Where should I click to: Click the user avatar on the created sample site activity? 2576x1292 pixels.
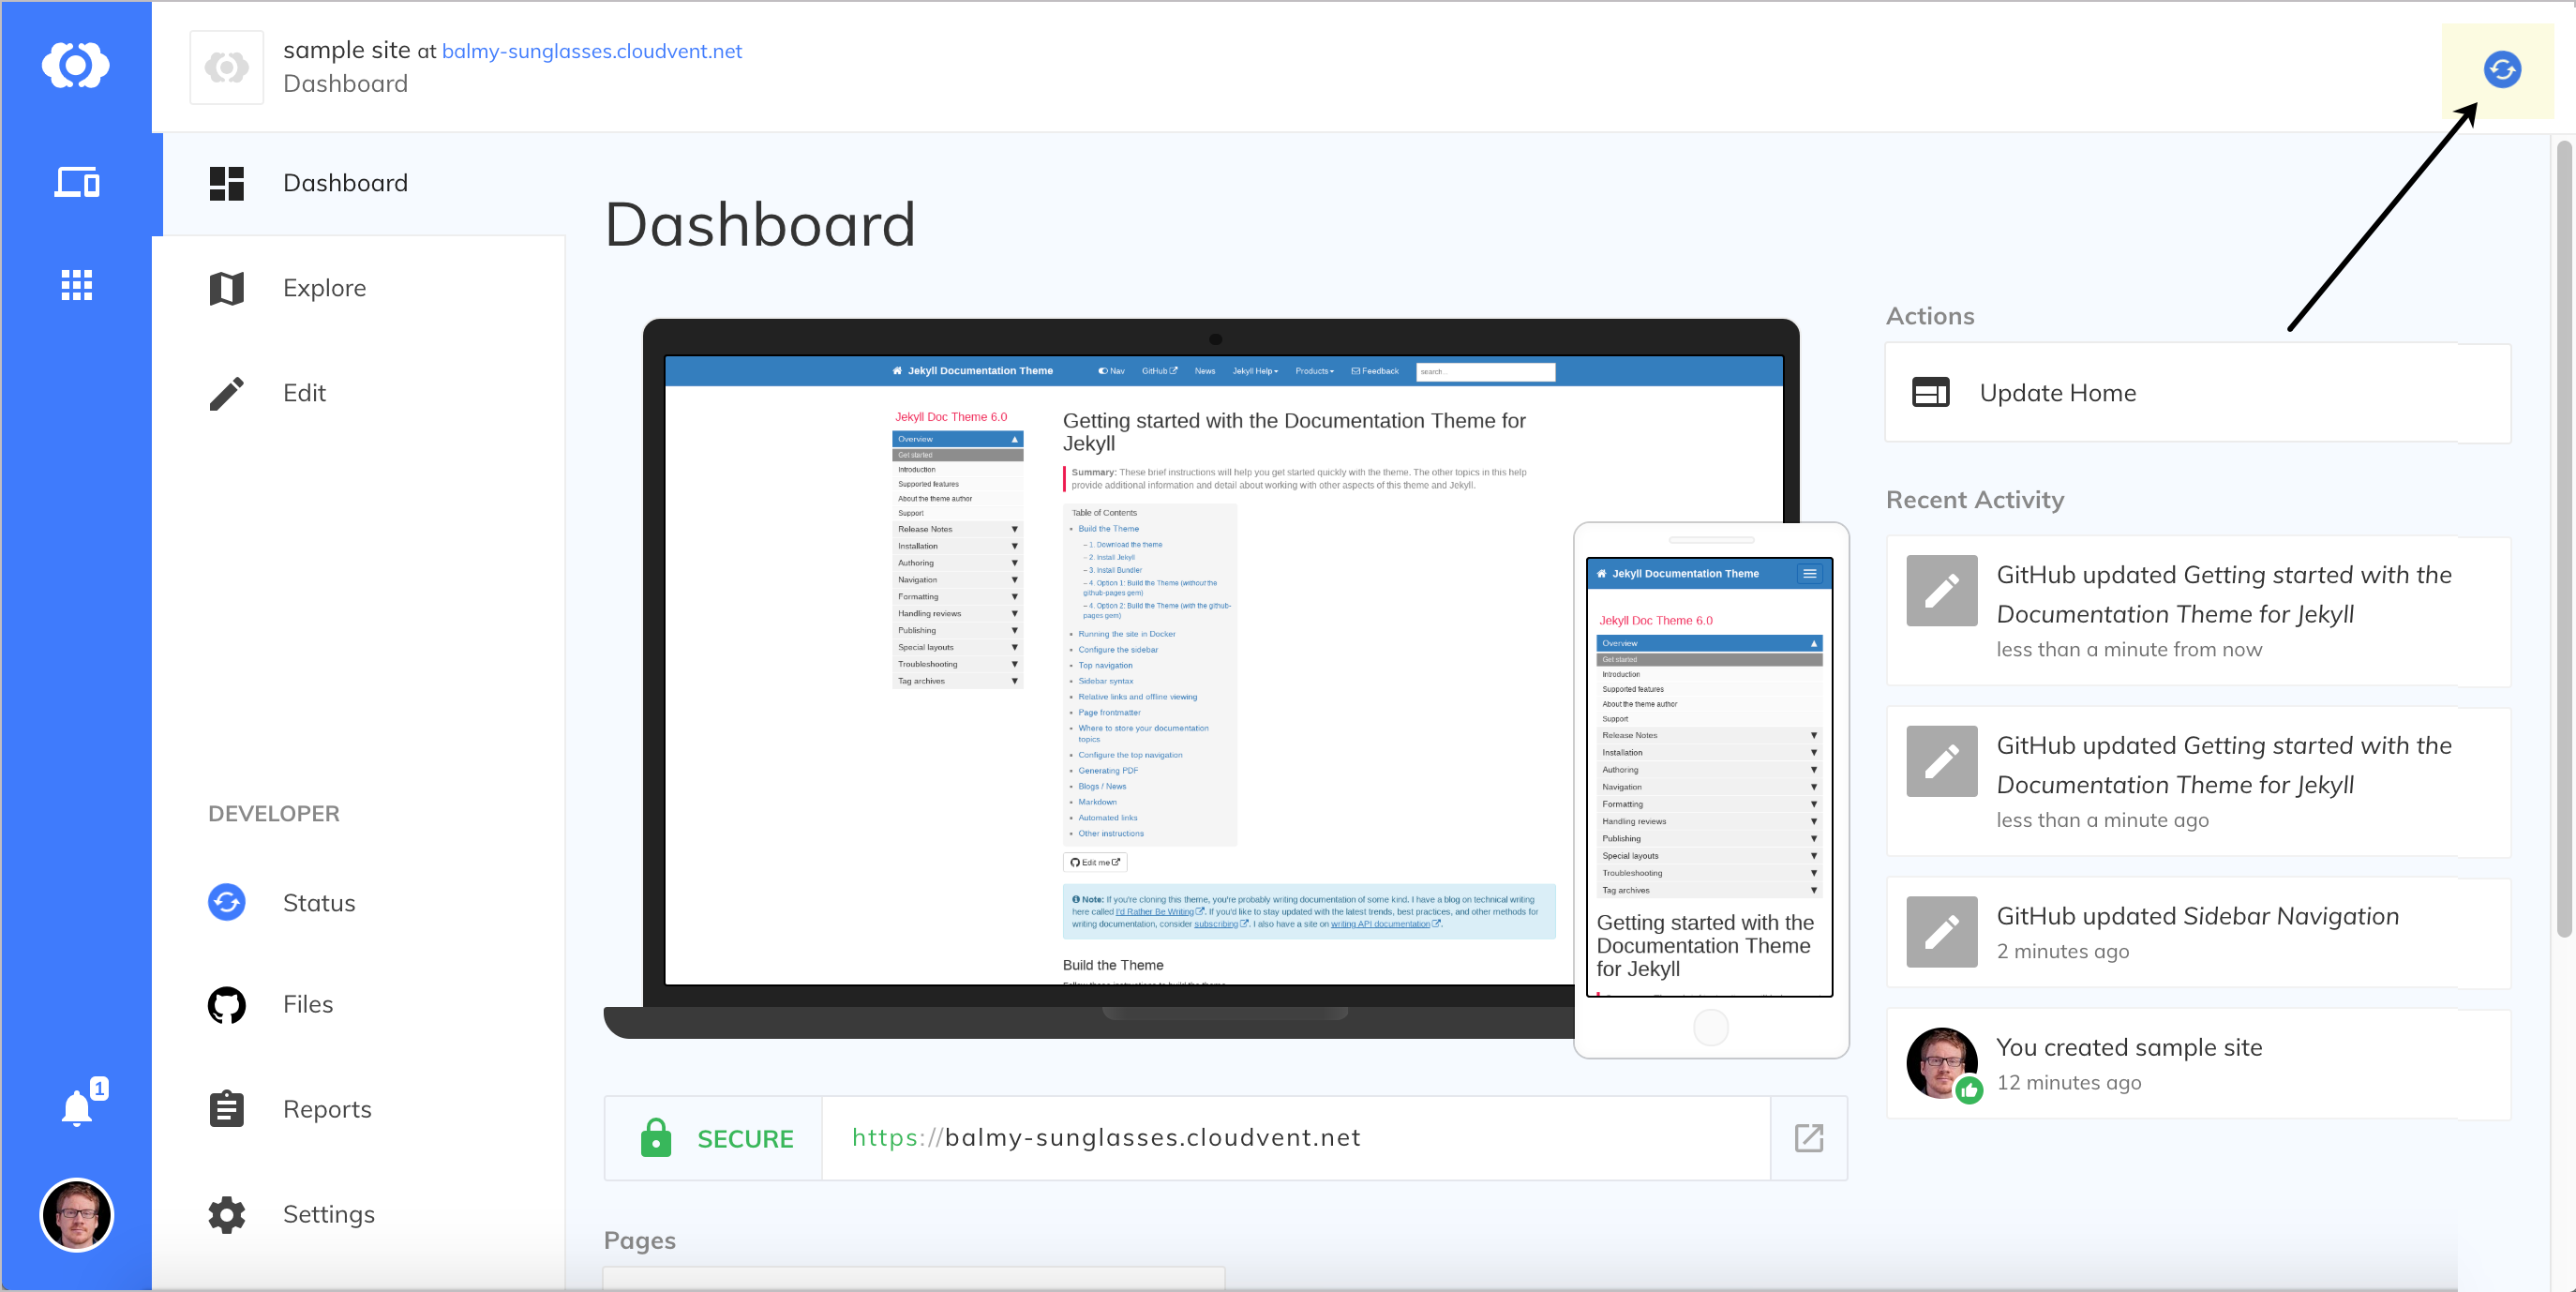(1941, 1063)
